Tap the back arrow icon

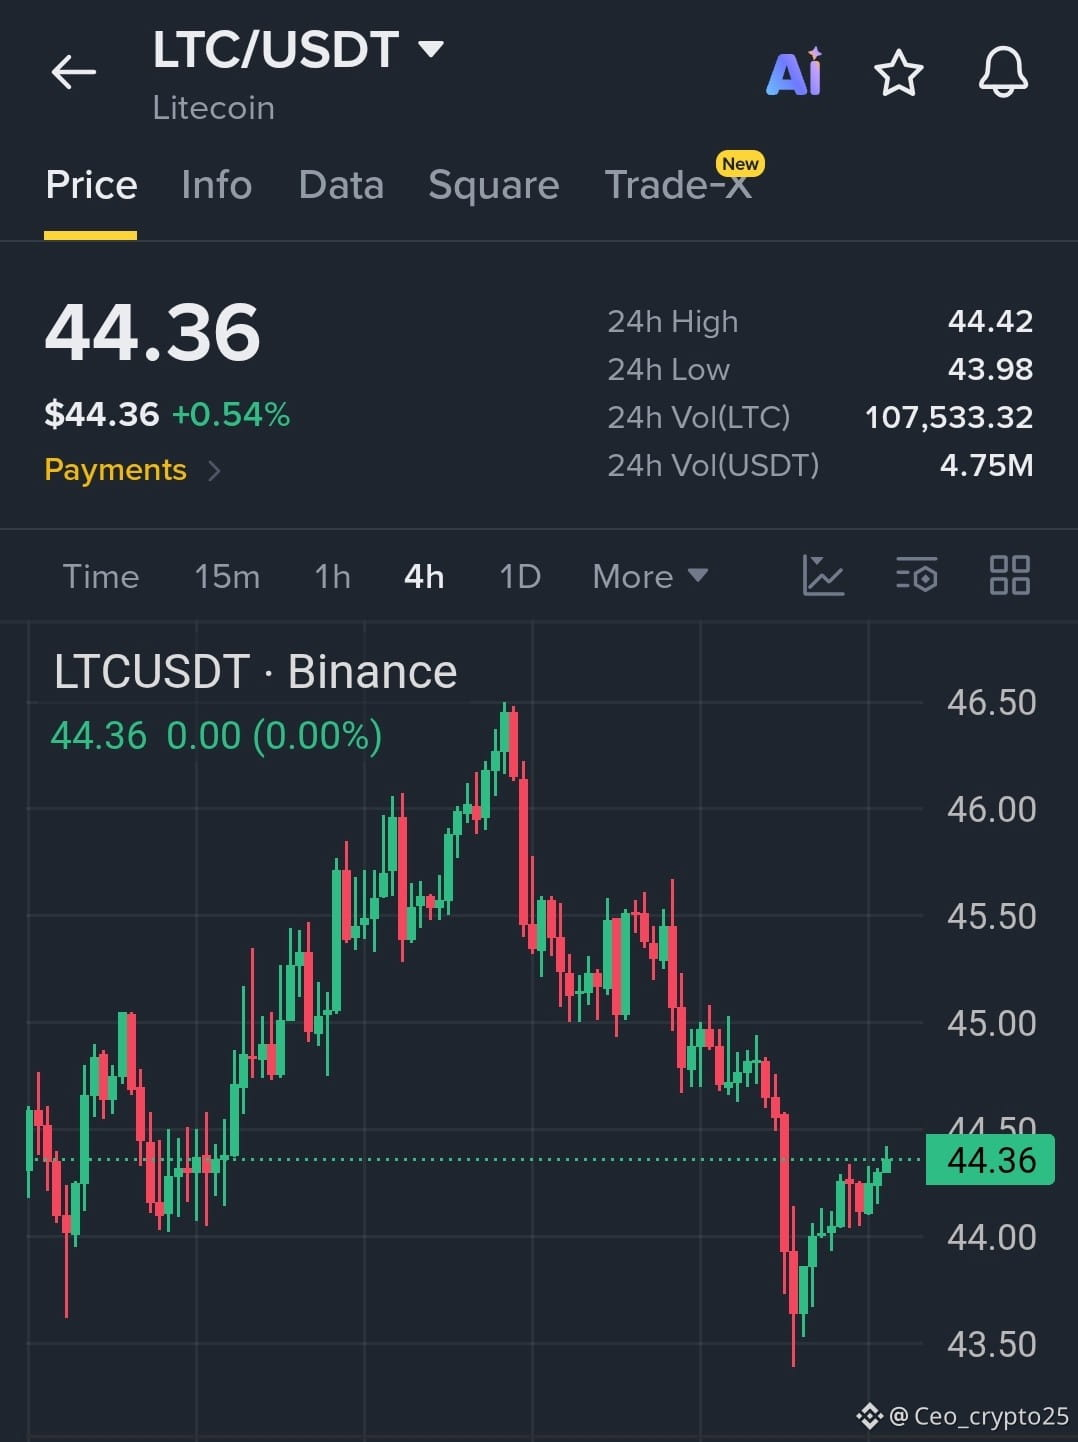[x=73, y=72]
